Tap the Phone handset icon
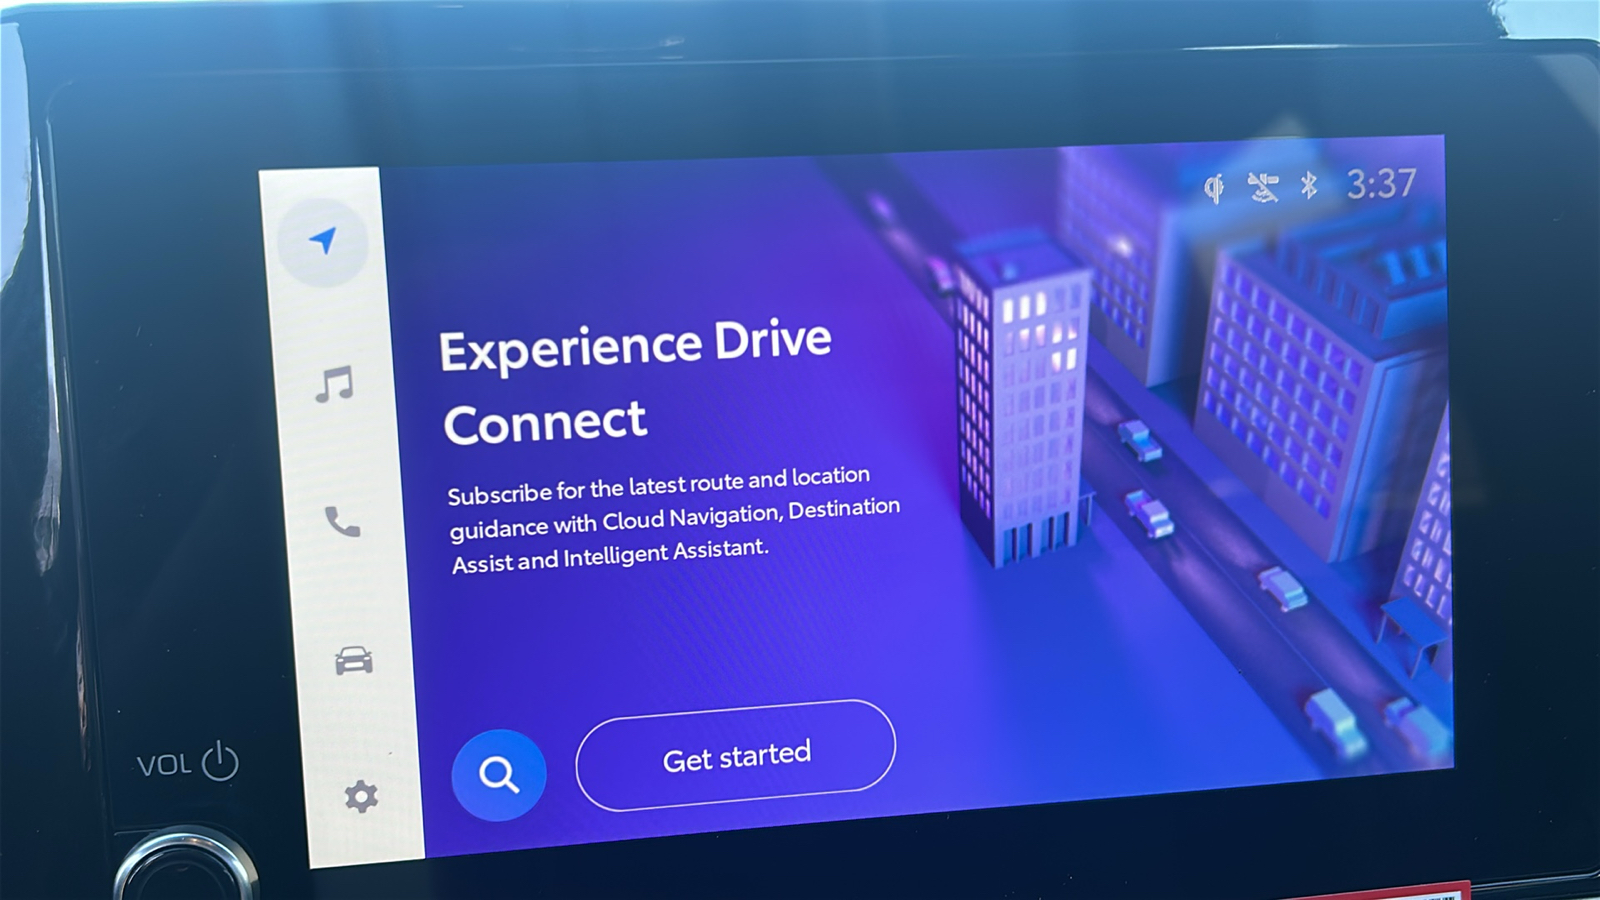Screen dimensions: 1600x900 tap(342, 522)
